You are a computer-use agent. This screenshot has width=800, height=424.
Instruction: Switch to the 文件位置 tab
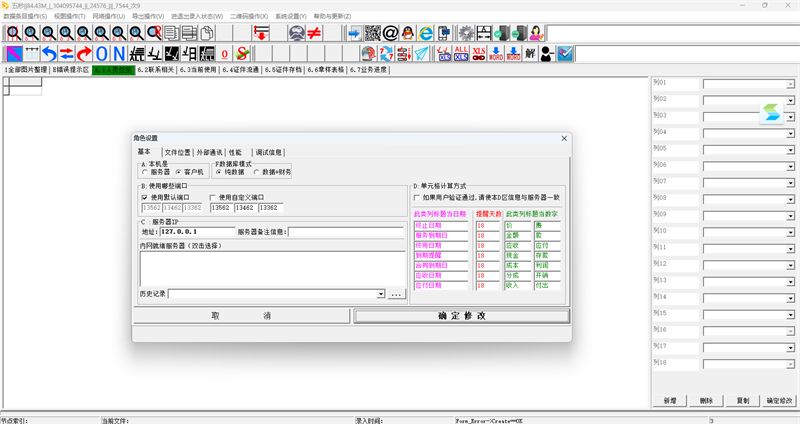[x=177, y=152]
